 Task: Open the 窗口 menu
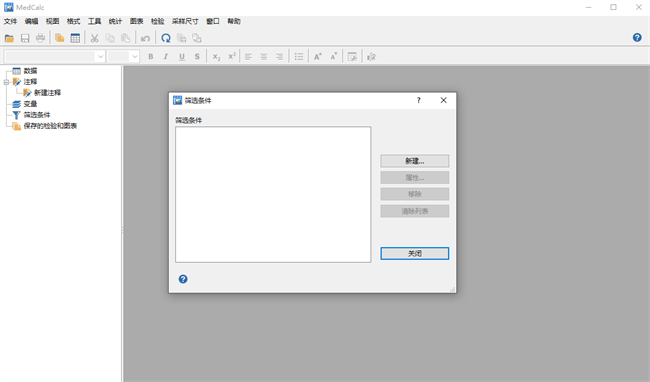(x=213, y=21)
